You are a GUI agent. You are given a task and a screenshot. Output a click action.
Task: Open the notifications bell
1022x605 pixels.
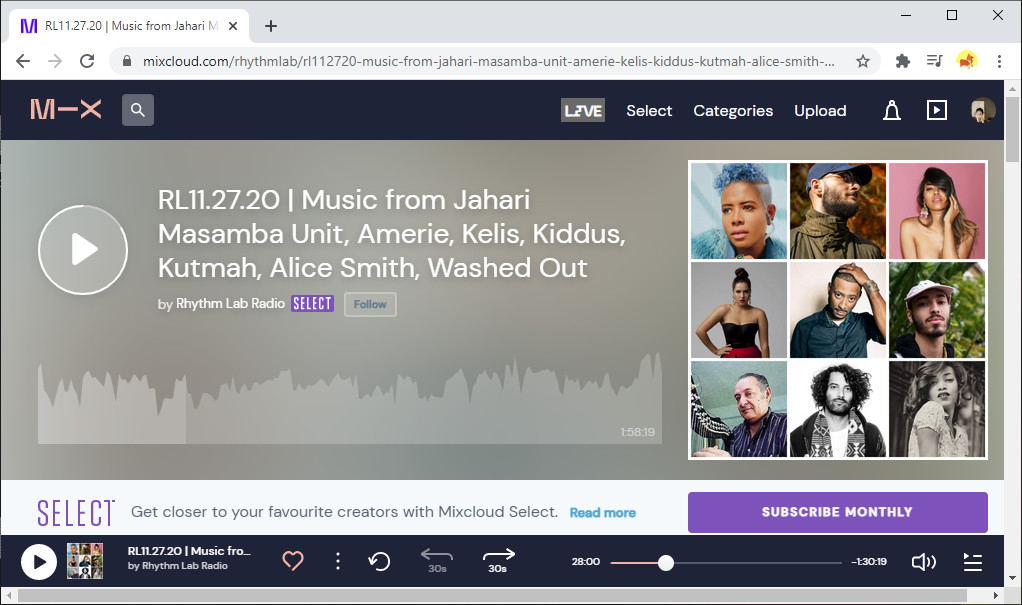[892, 110]
